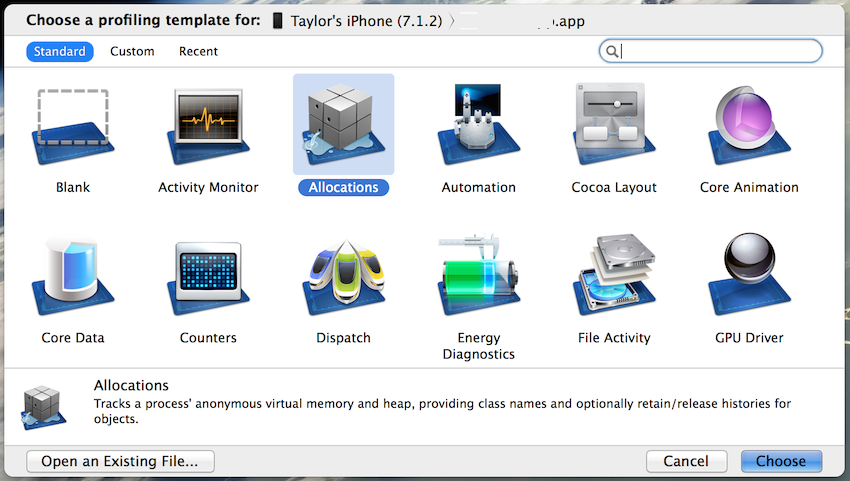Select the Automation robot icon
The height and width of the screenshot is (481, 850).
(479, 124)
